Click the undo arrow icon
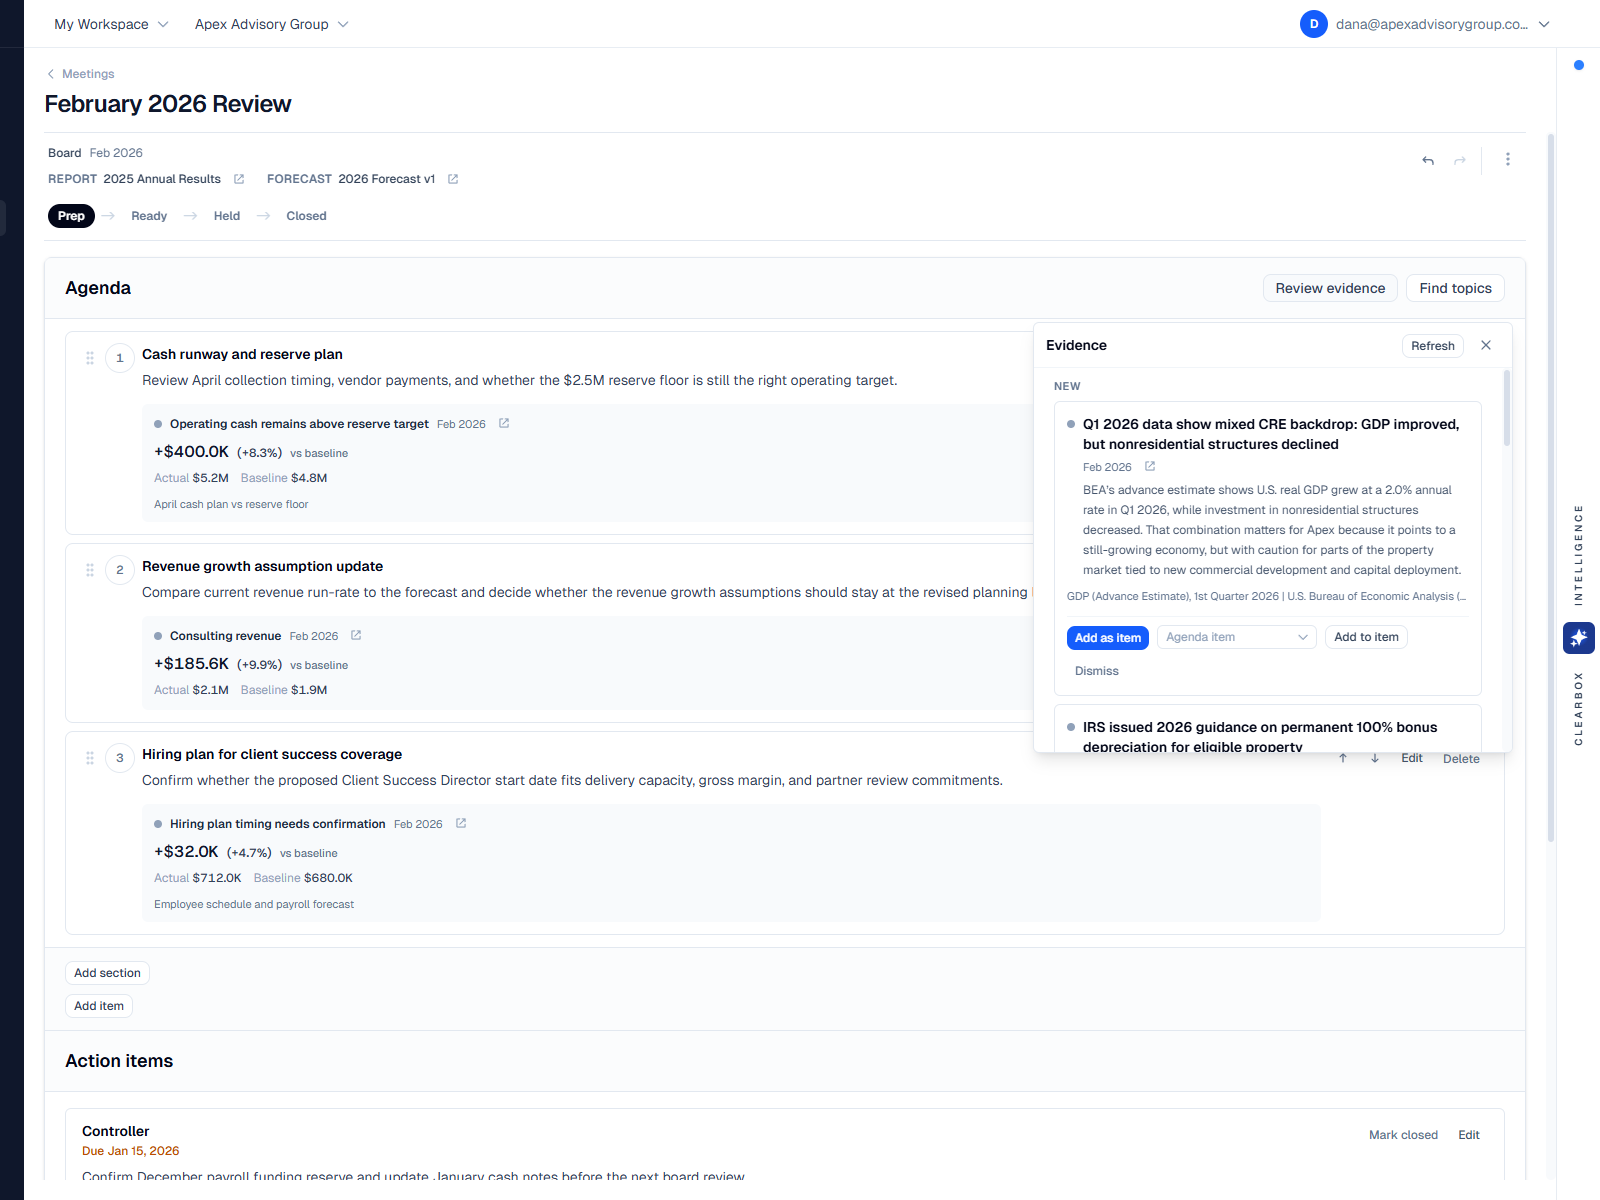1600x1200 pixels. click(x=1428, y=160)
